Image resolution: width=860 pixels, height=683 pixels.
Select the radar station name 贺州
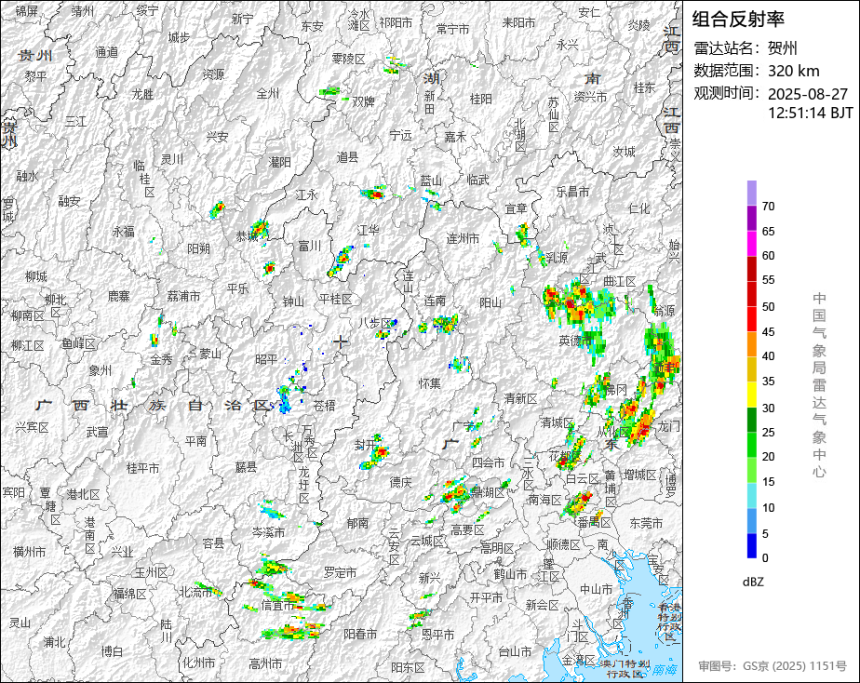[x=783, y=48]
